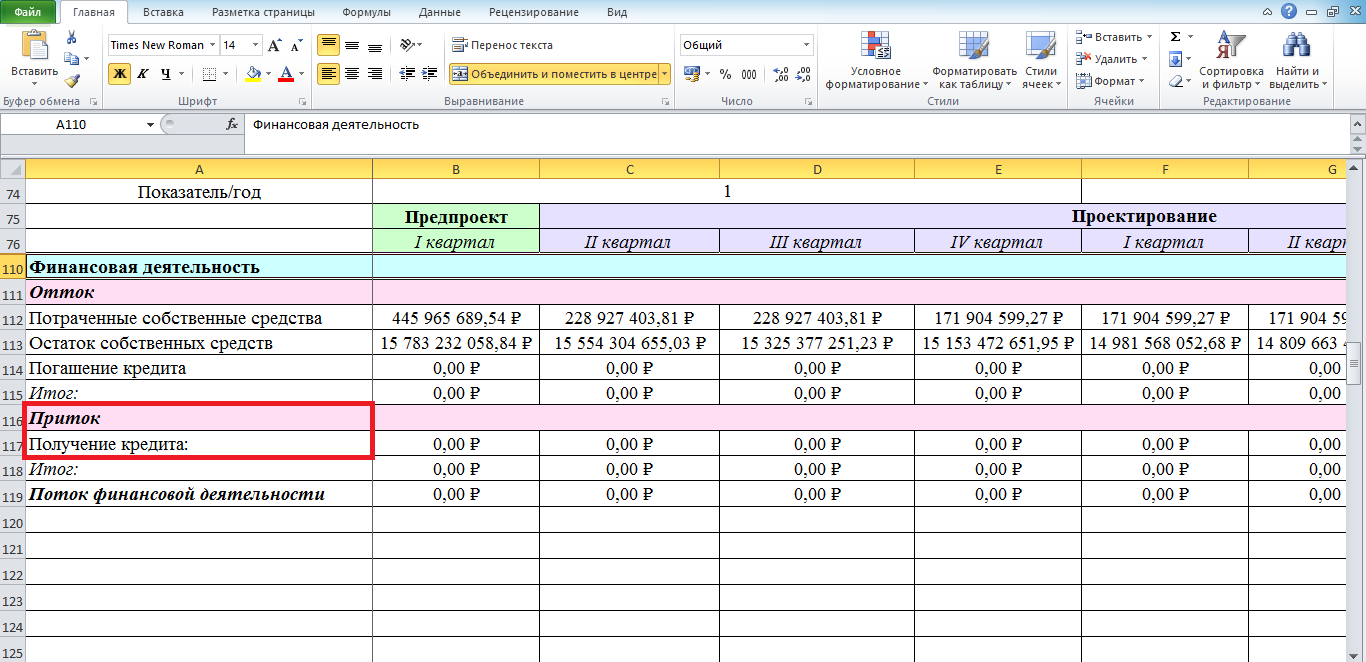Toggle top vertical alignment

coord(328,45)
